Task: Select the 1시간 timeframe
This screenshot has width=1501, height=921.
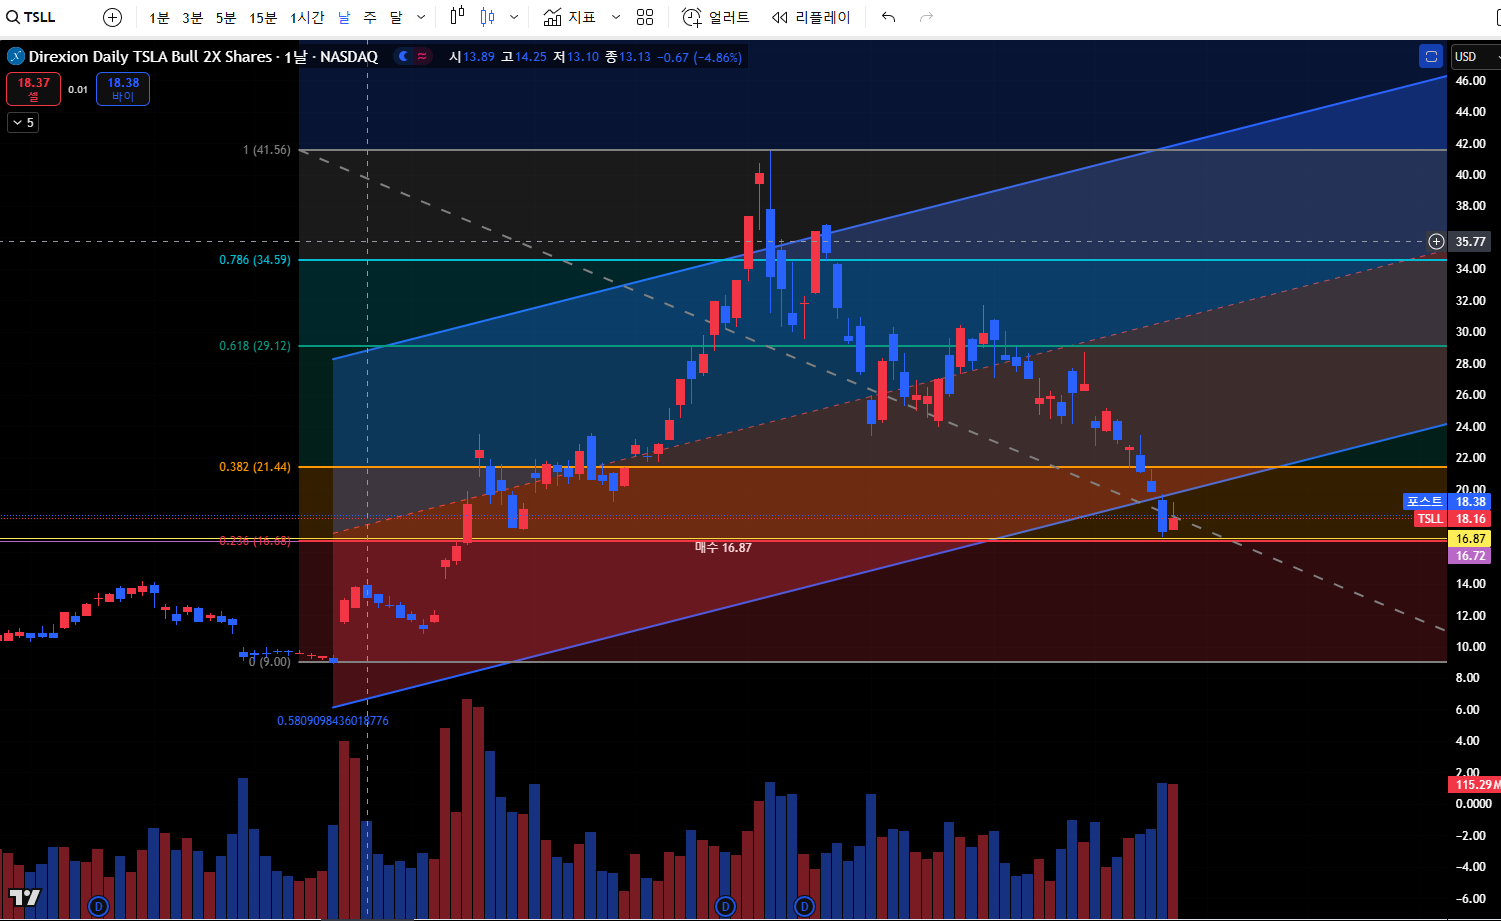Action: pos(307,18)
